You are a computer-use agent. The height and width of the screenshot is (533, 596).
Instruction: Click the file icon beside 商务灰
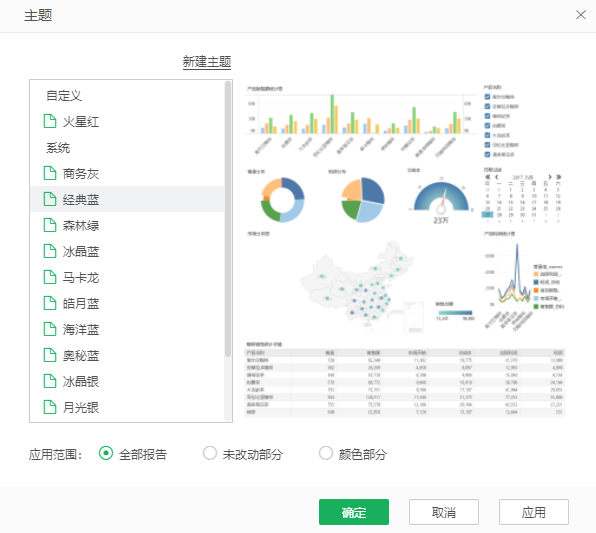coord(50,173)
